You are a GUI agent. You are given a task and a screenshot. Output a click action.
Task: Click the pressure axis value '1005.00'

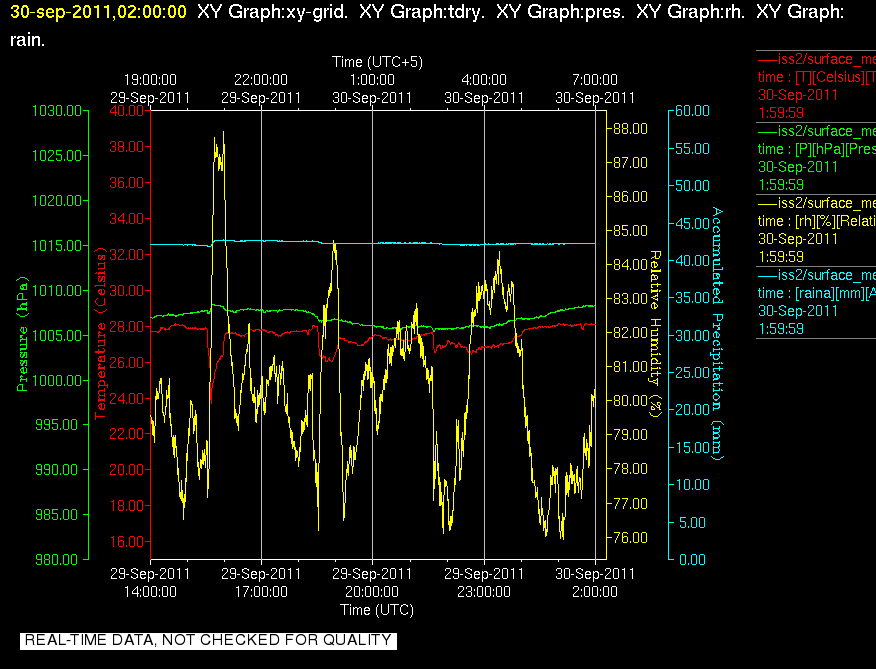tap(57, 335)
